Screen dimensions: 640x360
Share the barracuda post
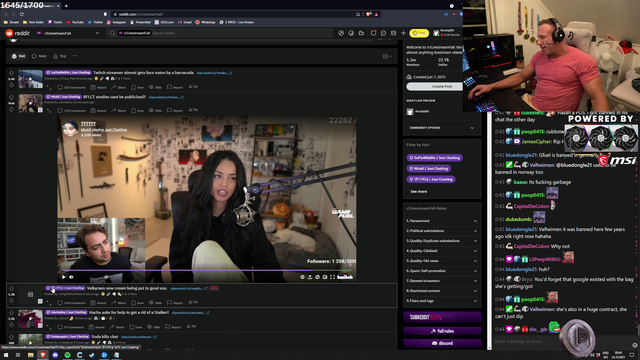click(x=119, y=87)
